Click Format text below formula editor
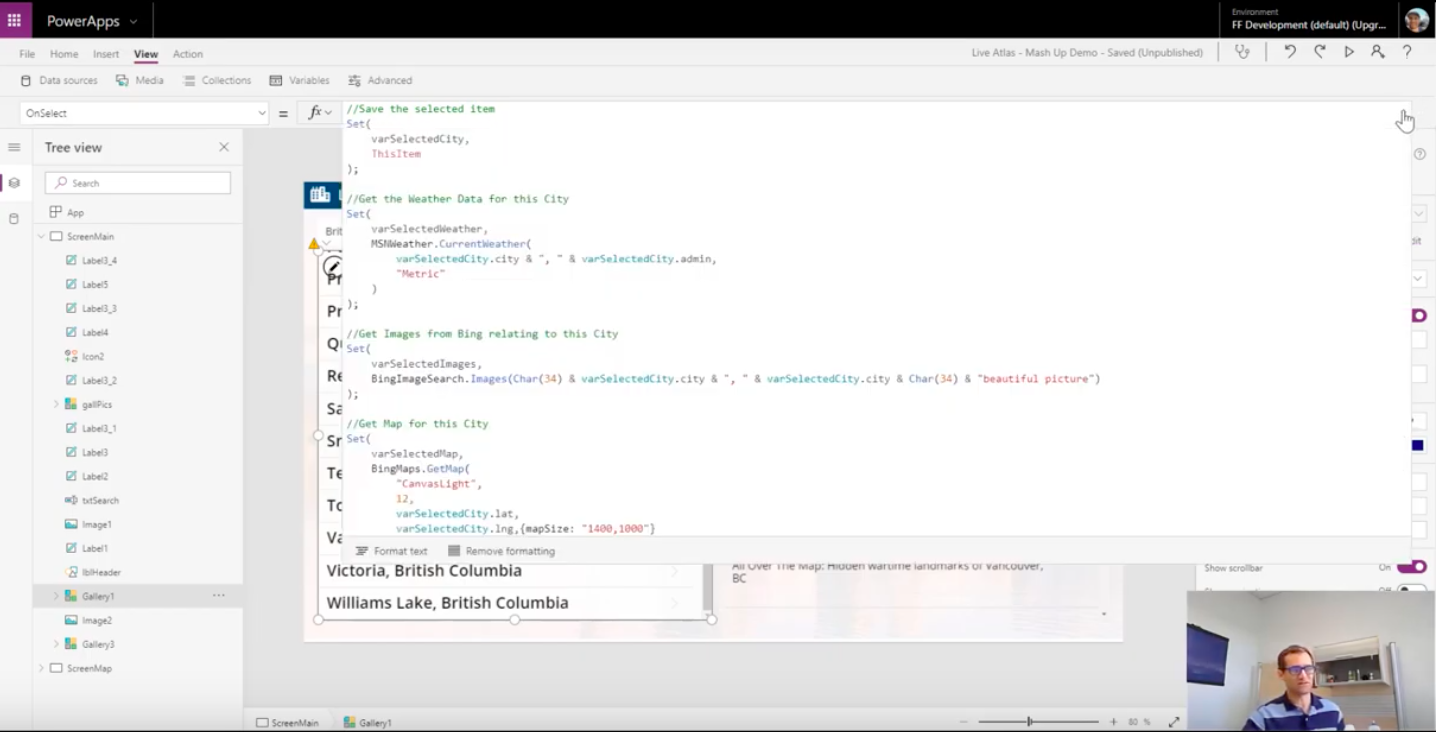 tap(391, 551)
